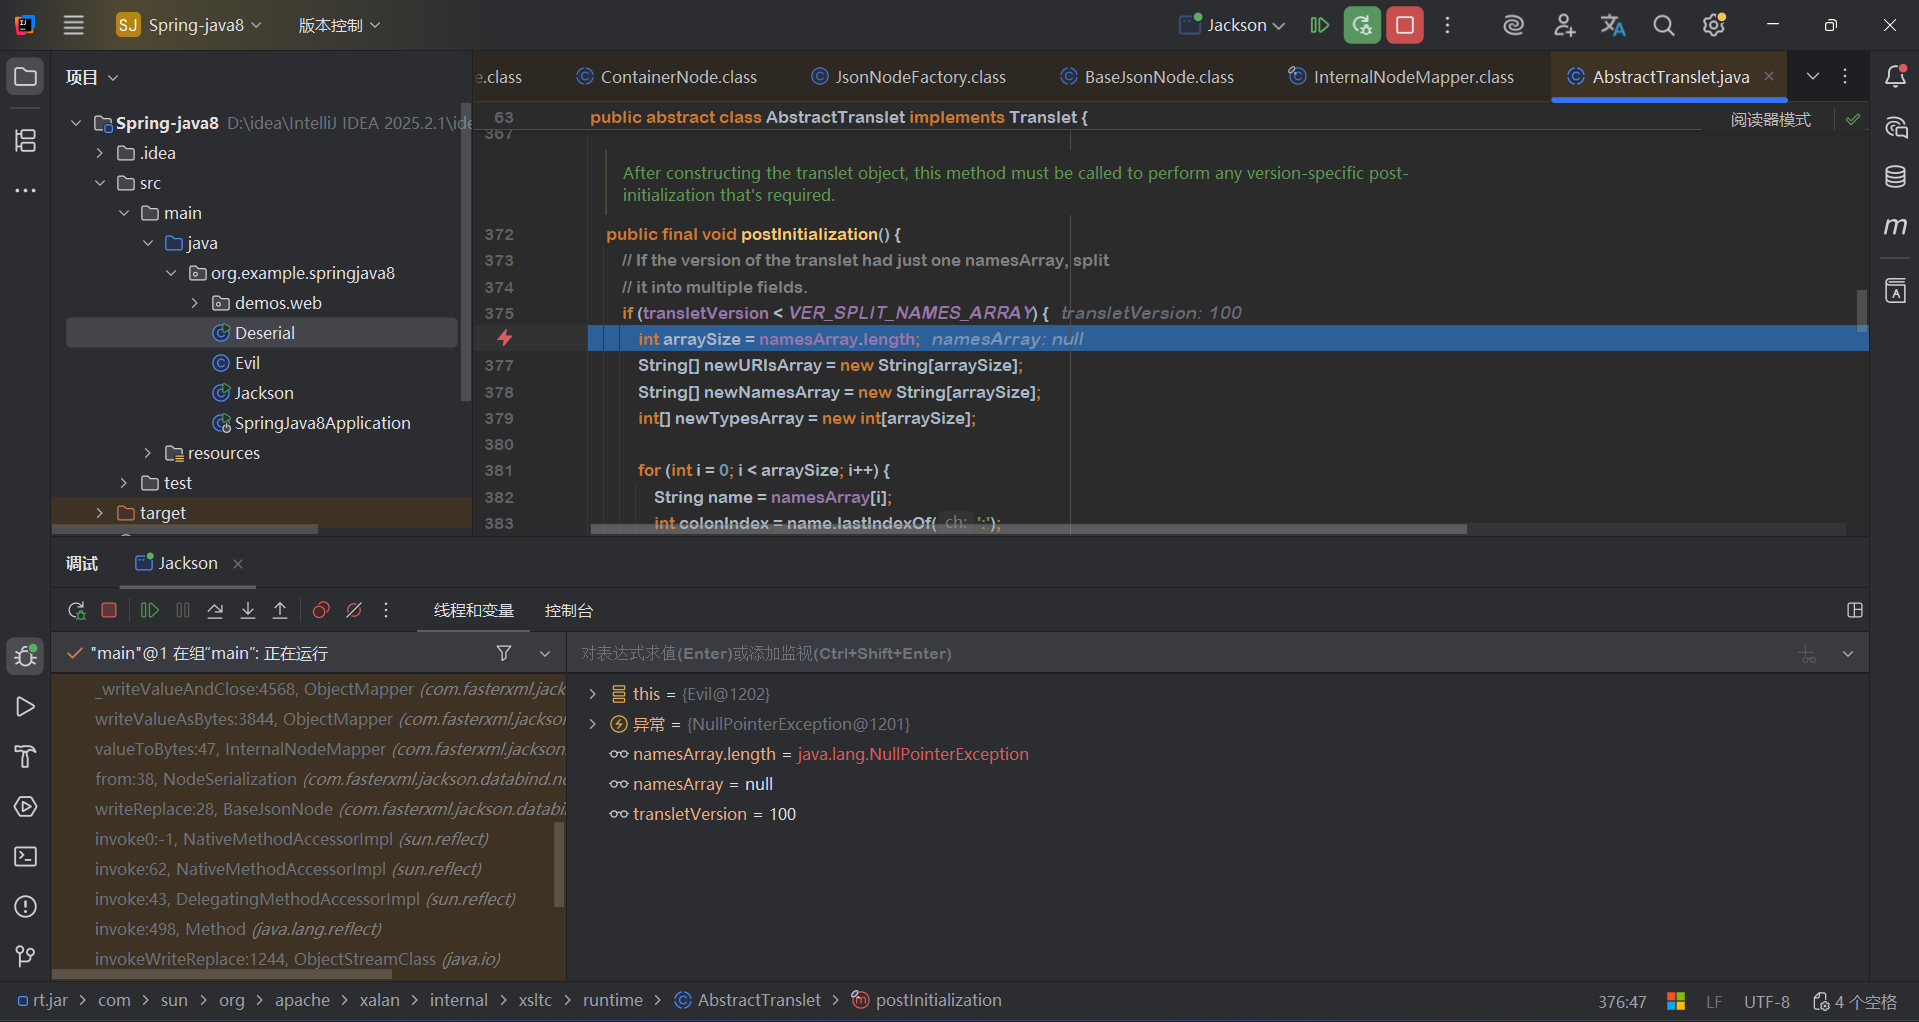Expand the resources folder
Image resolution: width=1919 pixels, height=1022 pixels.
[x=148, y=453]
